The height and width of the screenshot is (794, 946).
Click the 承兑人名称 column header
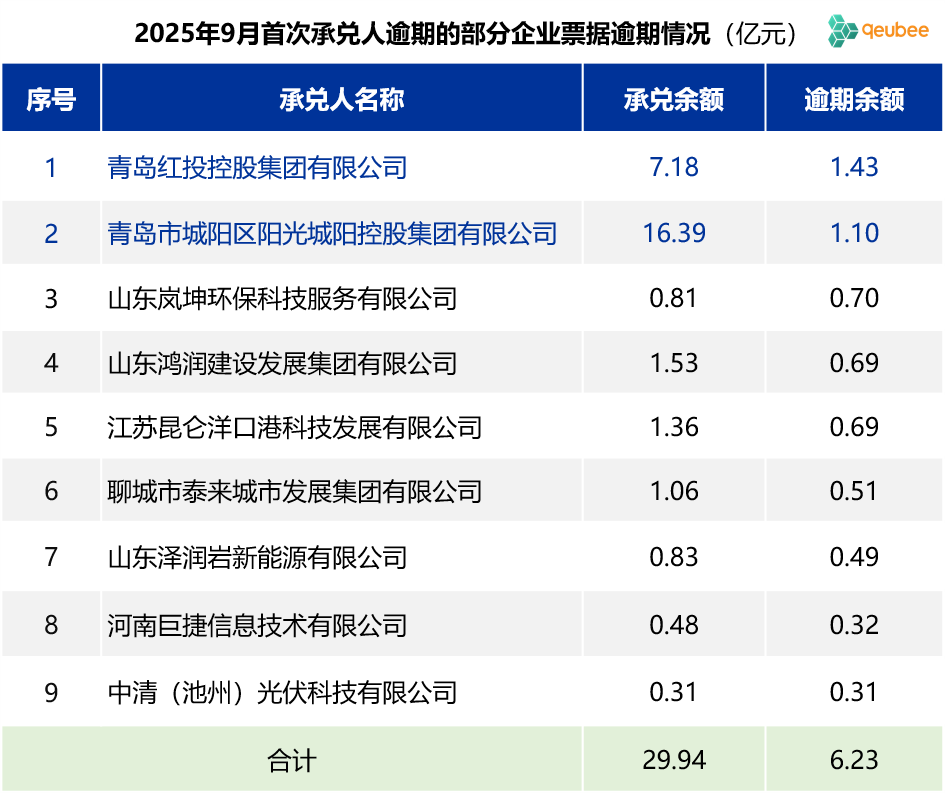point(341,99)
